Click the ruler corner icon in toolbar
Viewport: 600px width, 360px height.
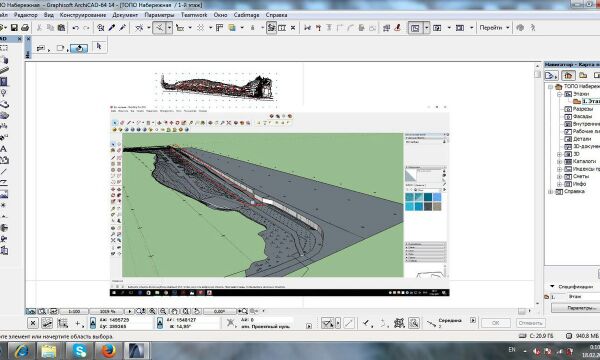pyautogui.click(x=220, y=28)
